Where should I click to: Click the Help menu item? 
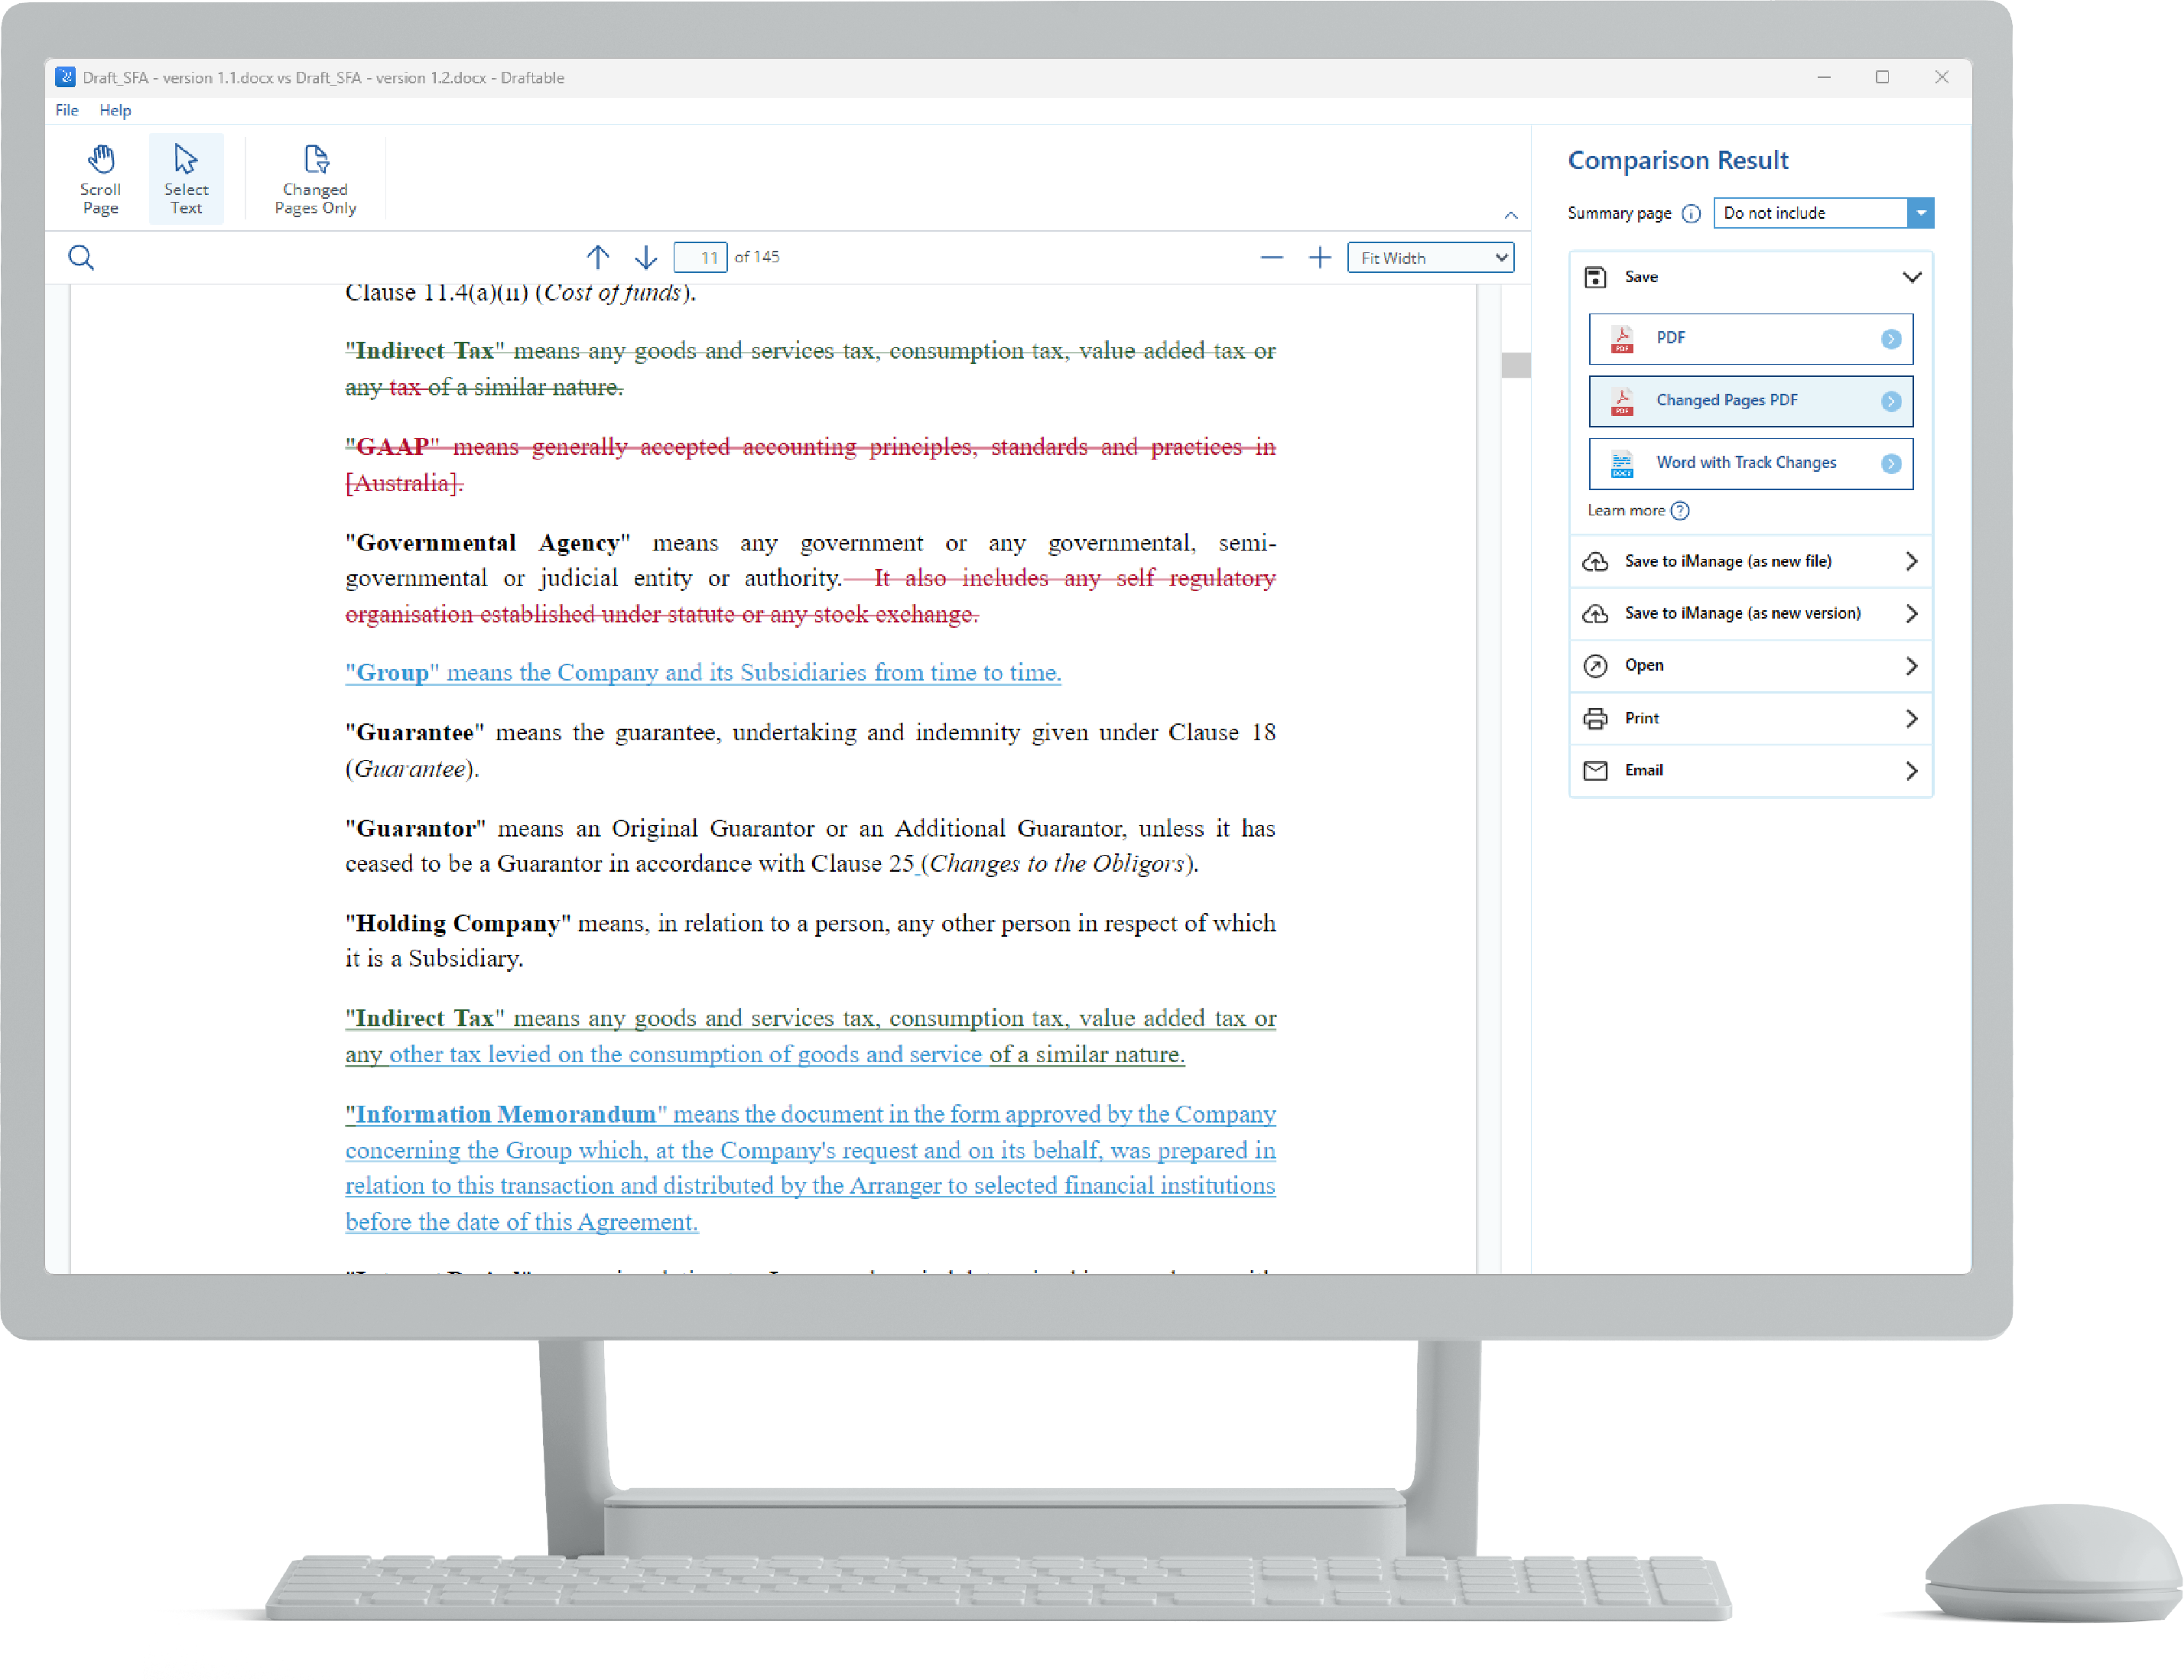pyautogui.click(x=115, y=108)
